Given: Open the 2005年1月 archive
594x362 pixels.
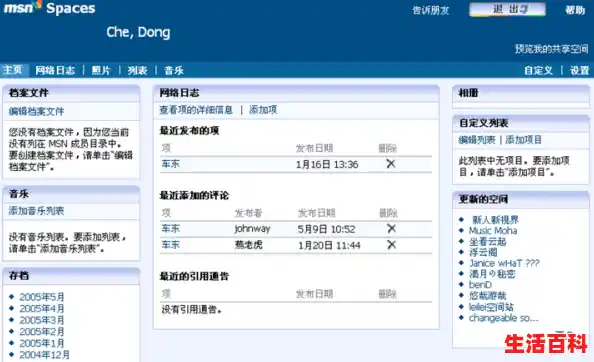Looking at the screenshot, I should [x=42, y=343].
